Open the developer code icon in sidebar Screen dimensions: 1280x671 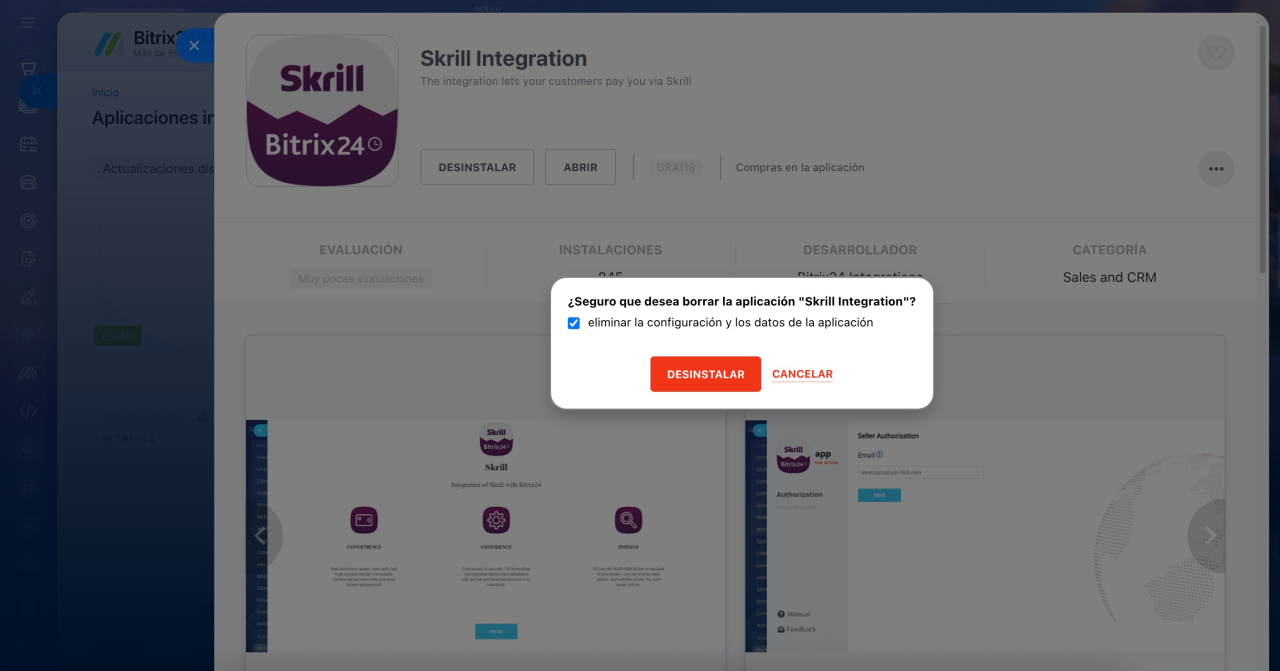[x=28, y=410]
